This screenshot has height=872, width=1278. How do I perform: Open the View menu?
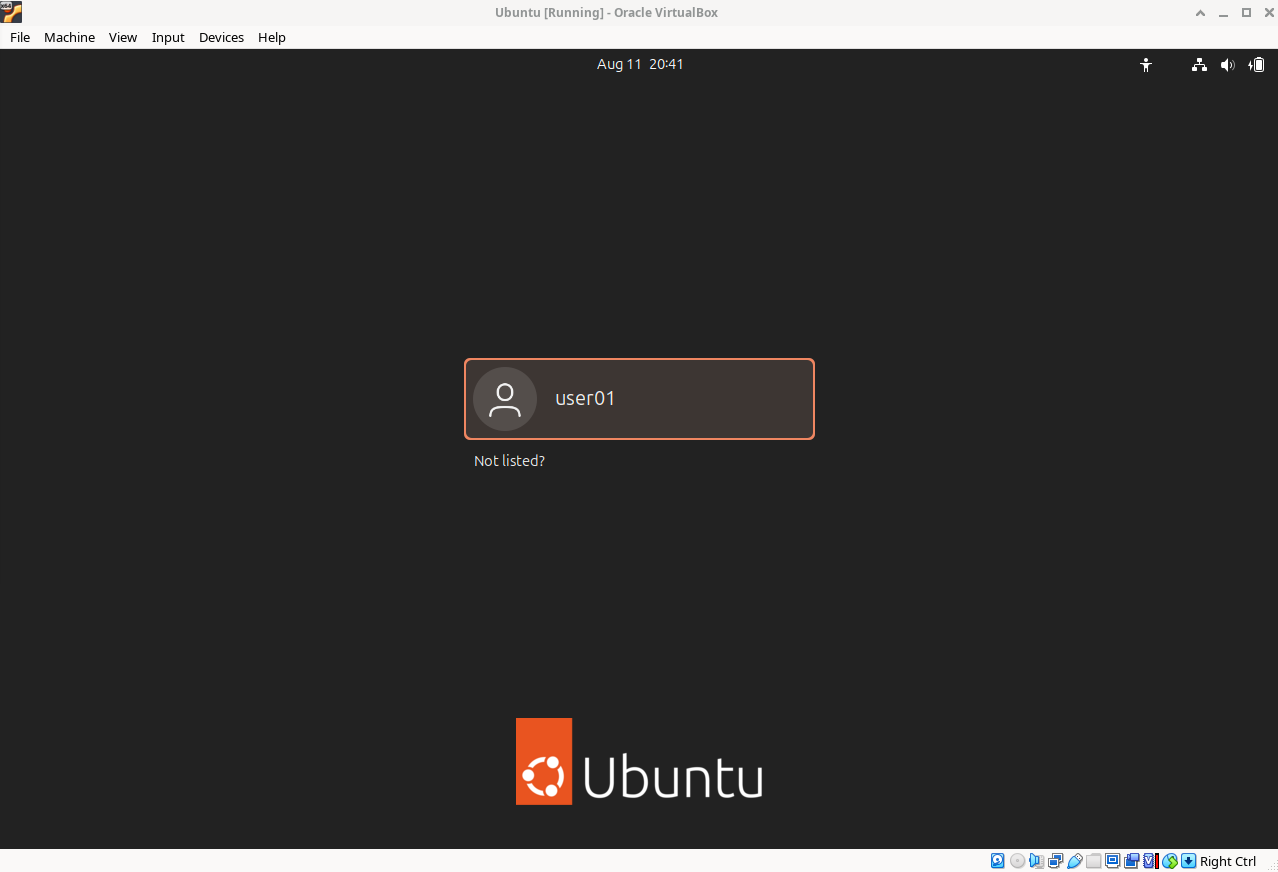coord(123,37)
